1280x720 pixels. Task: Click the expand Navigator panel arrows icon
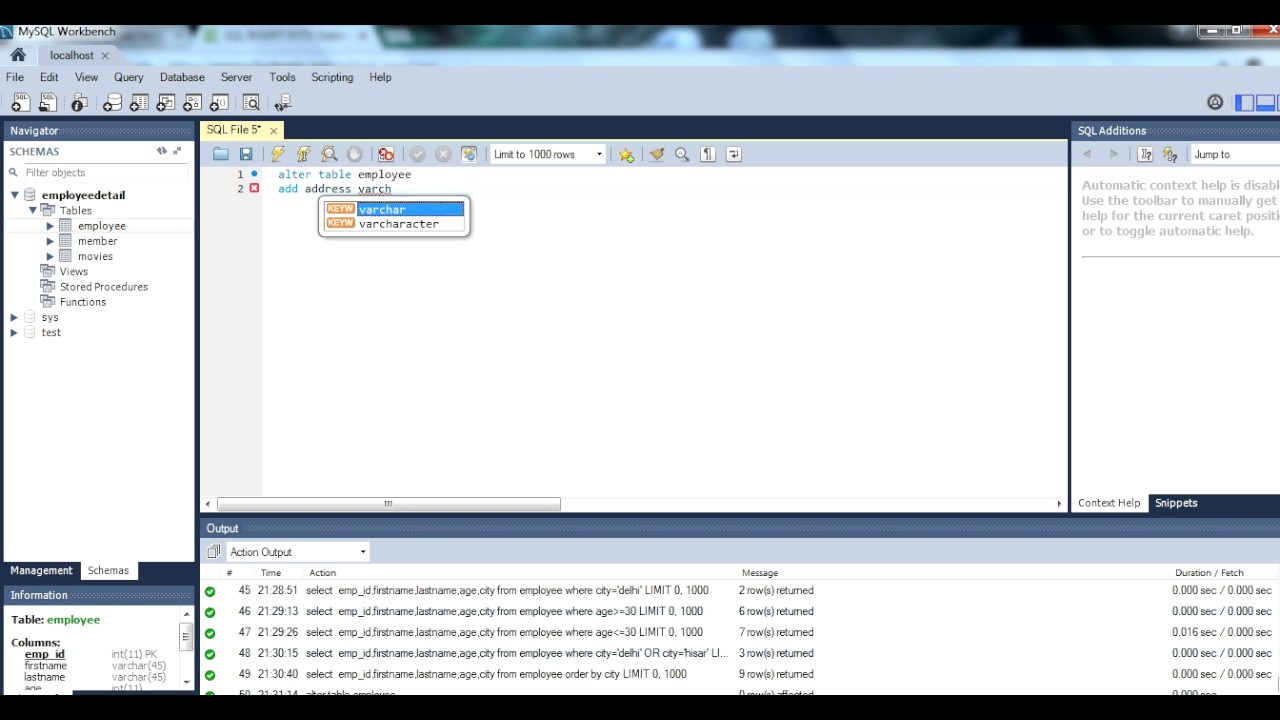click(177, 151)
